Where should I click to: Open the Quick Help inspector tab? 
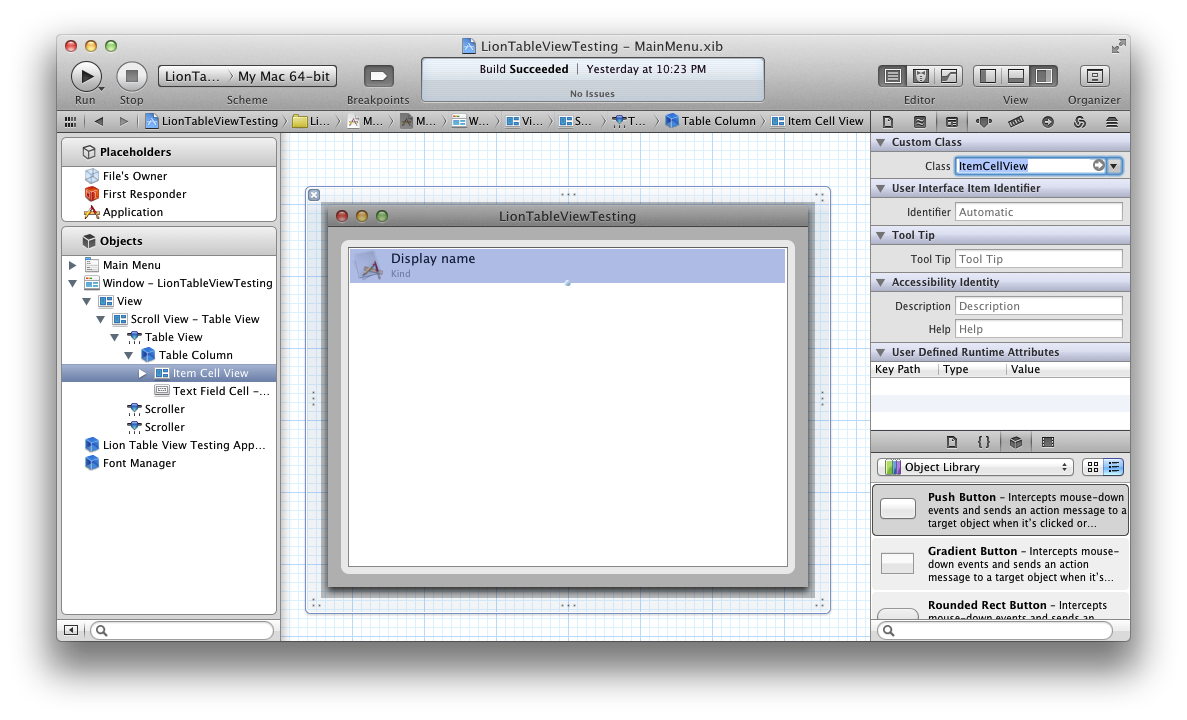920,122
